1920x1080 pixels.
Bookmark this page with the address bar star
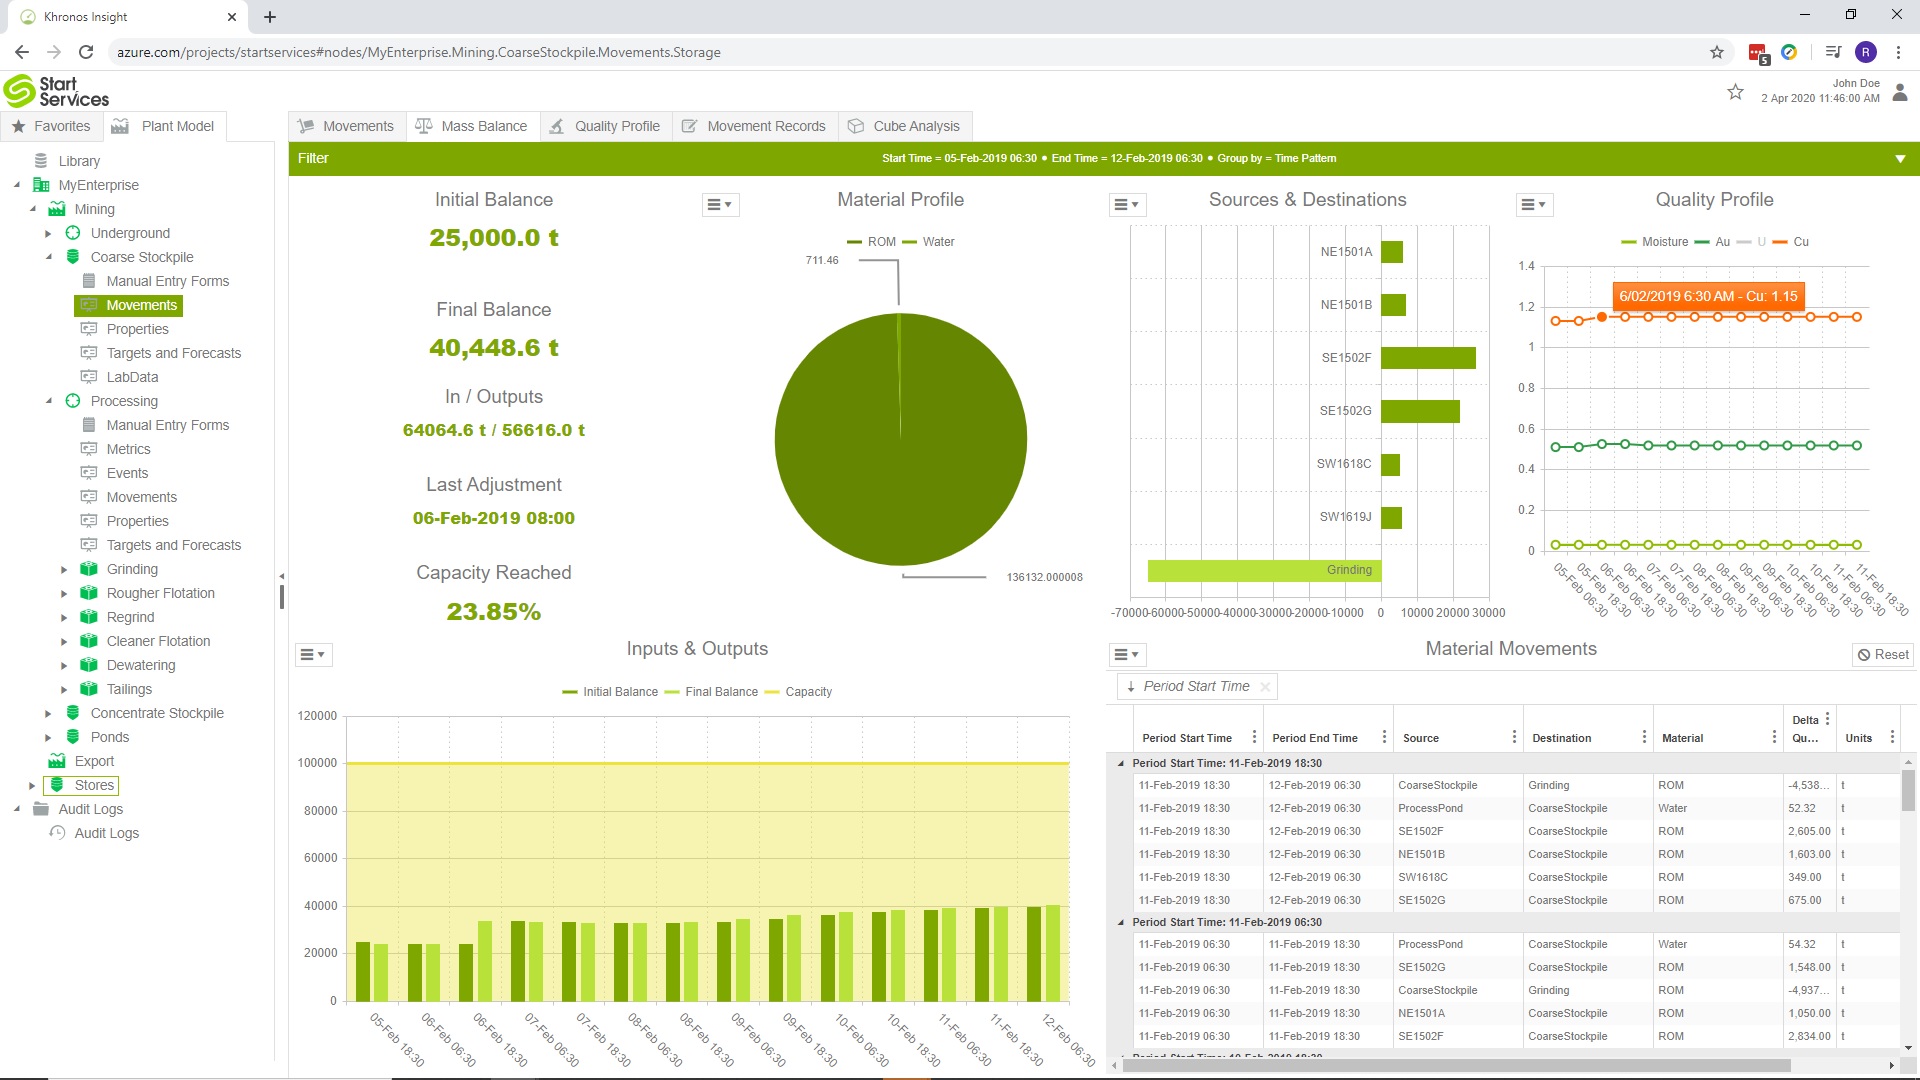(x=1717, y=52)
